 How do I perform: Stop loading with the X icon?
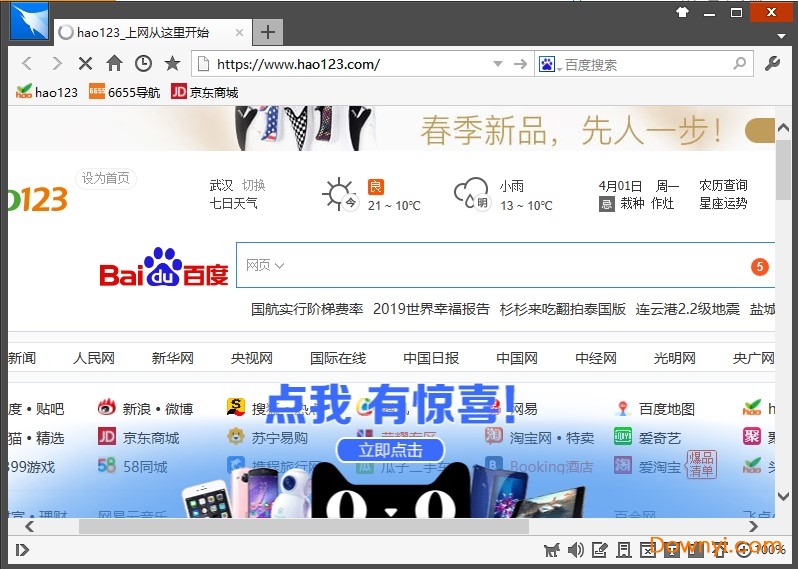(x=85, y=63)
